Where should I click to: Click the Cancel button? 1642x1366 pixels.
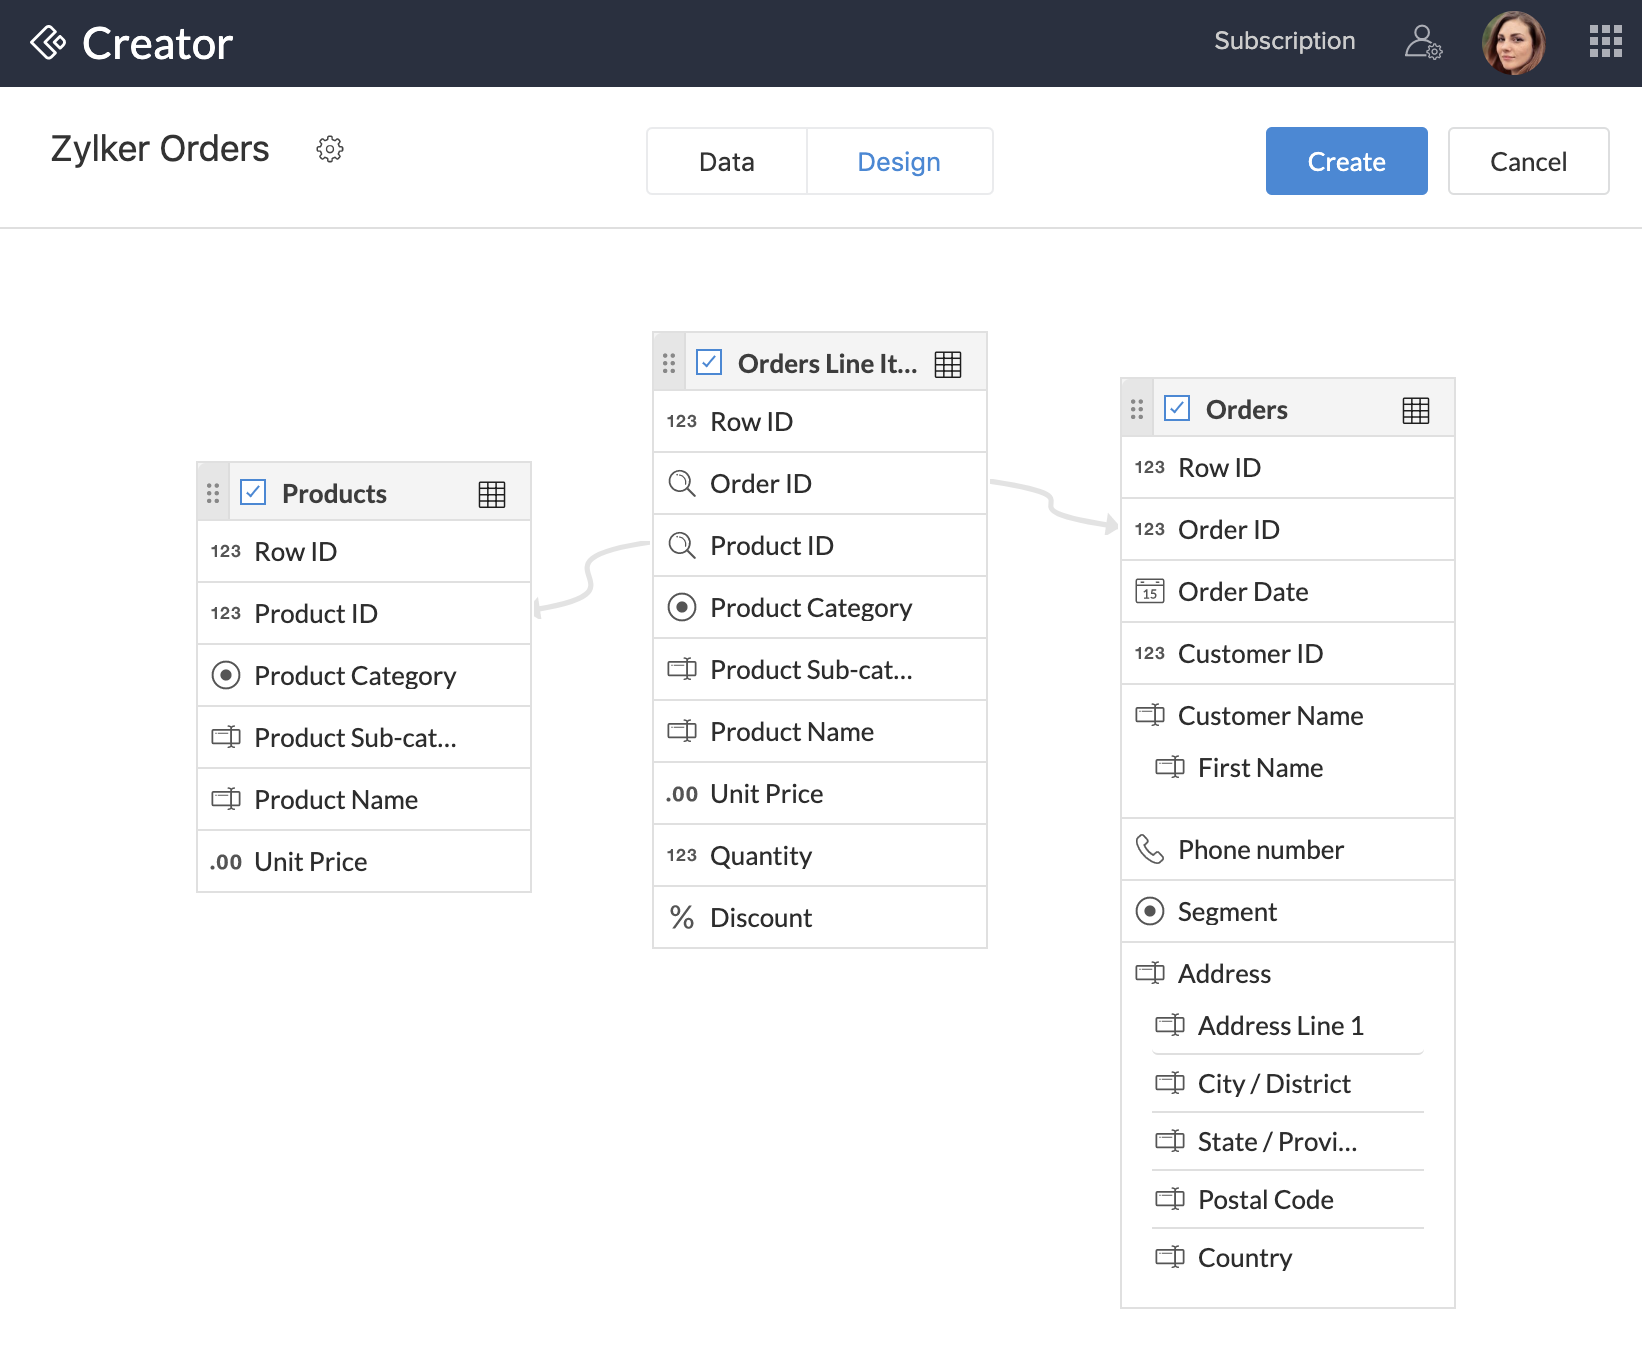(x=1528, y=161)
